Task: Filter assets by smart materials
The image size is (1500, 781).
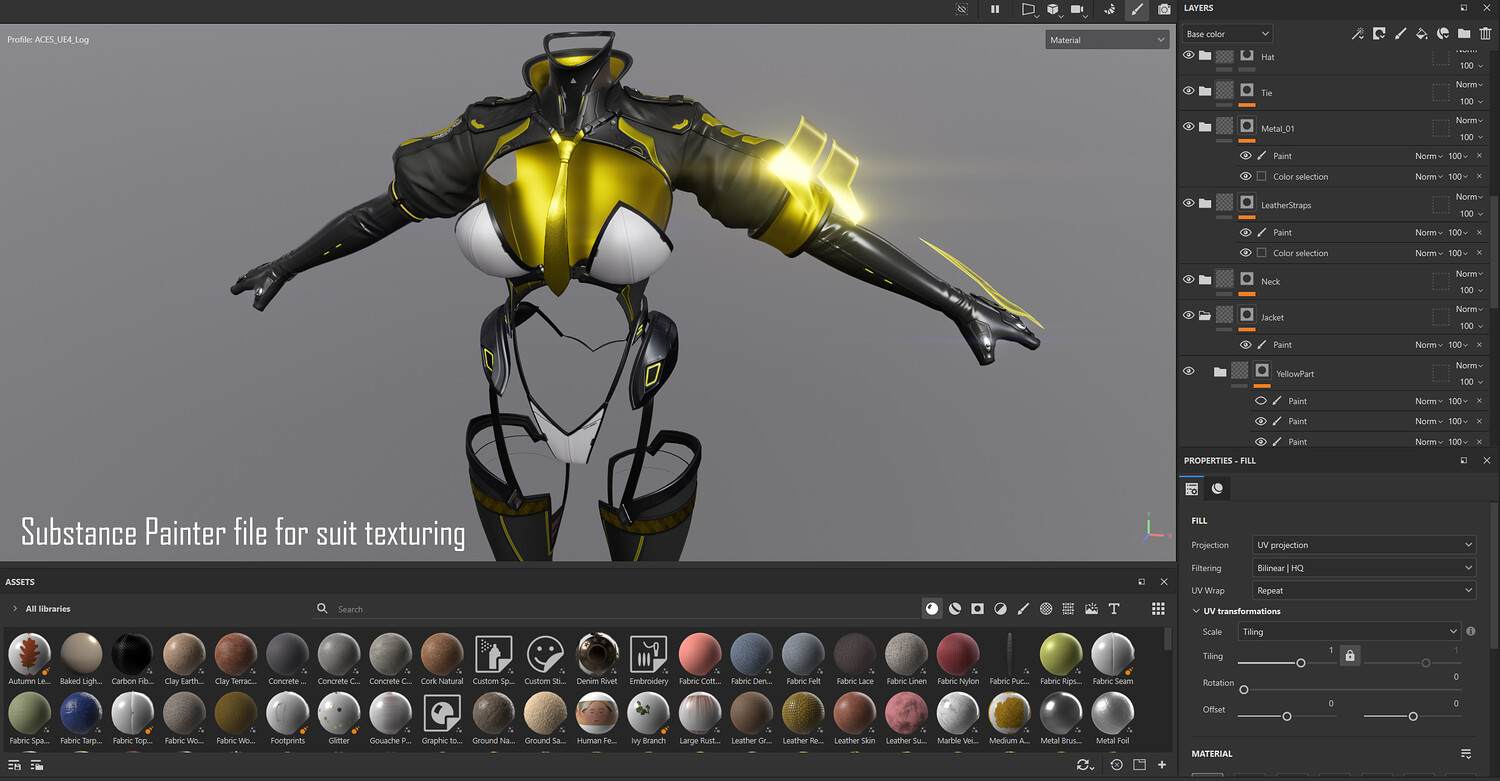Action: 955,608
